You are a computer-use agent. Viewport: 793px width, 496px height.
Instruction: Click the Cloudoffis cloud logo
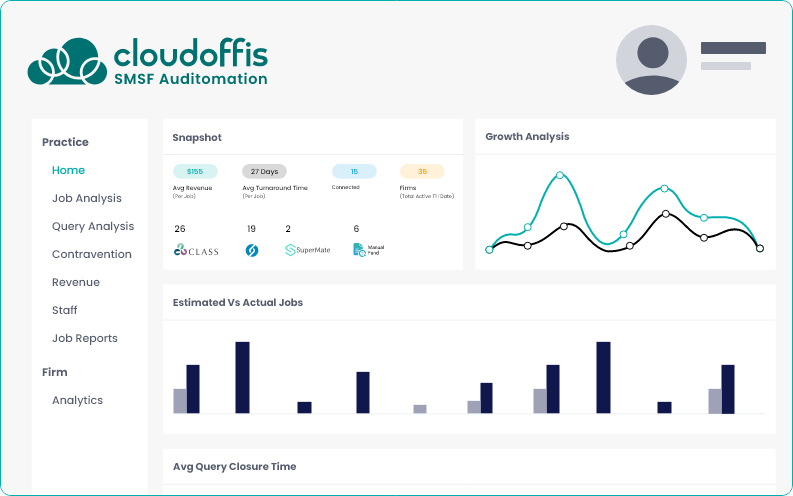pos(66,62)
